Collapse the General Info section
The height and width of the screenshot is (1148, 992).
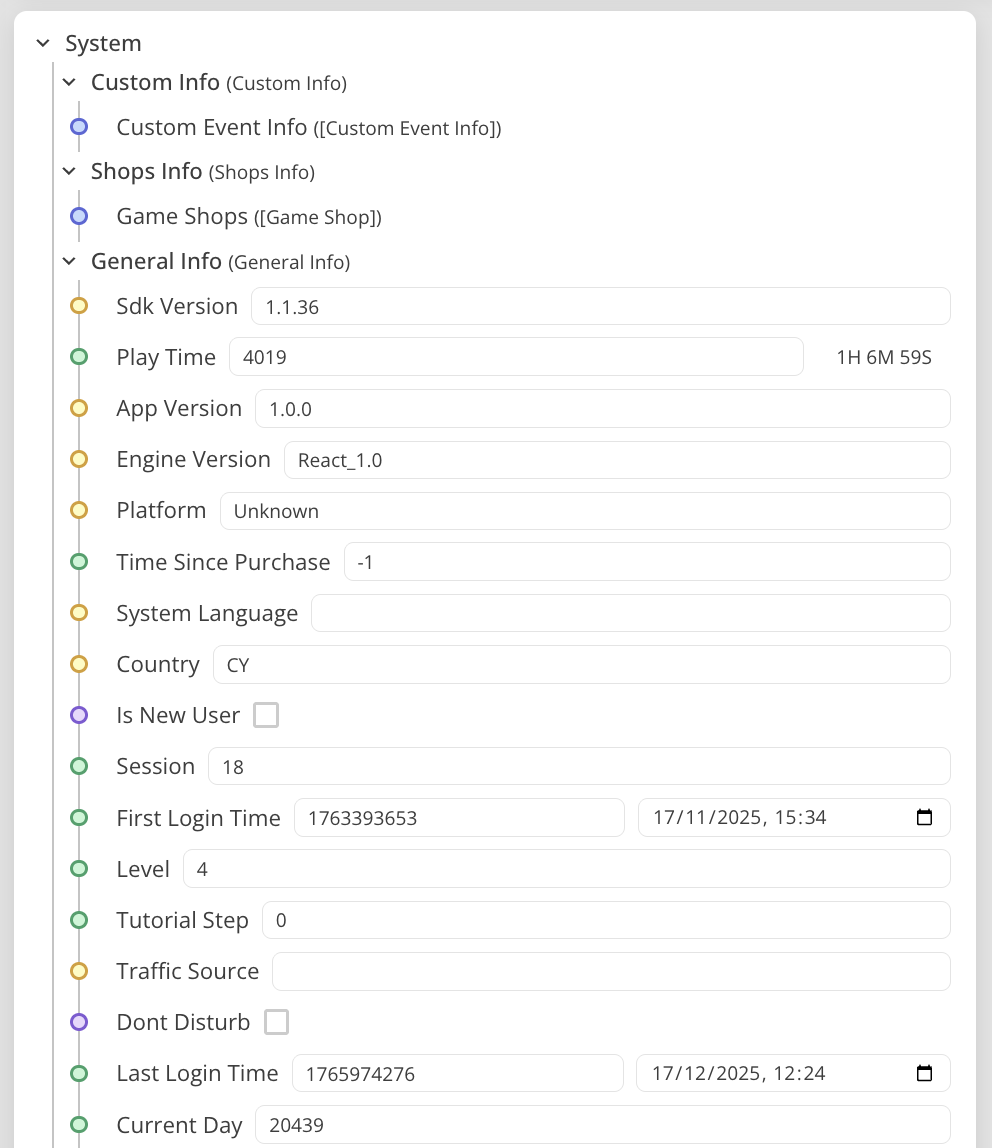[x=69, y=261]
